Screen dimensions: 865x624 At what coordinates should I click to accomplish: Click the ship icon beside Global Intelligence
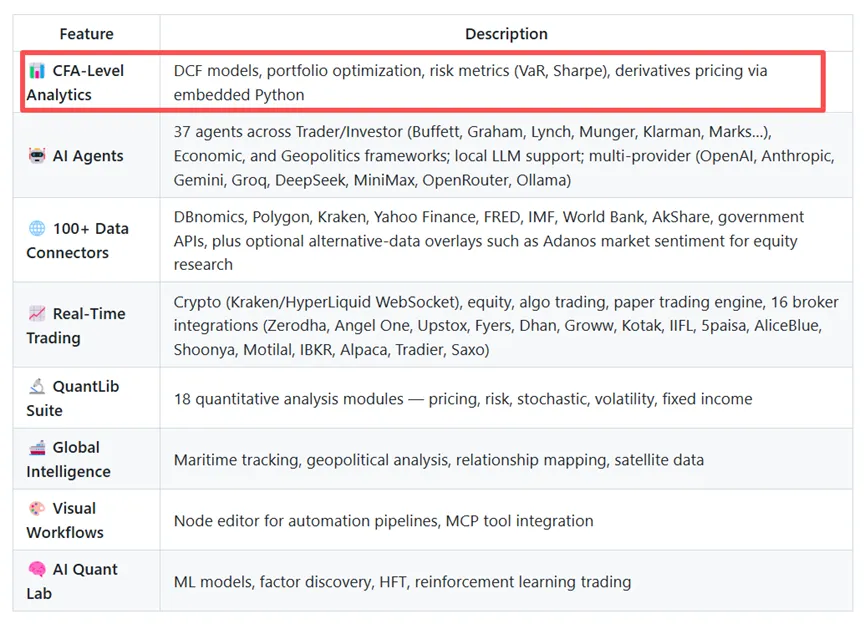[37, 448]
